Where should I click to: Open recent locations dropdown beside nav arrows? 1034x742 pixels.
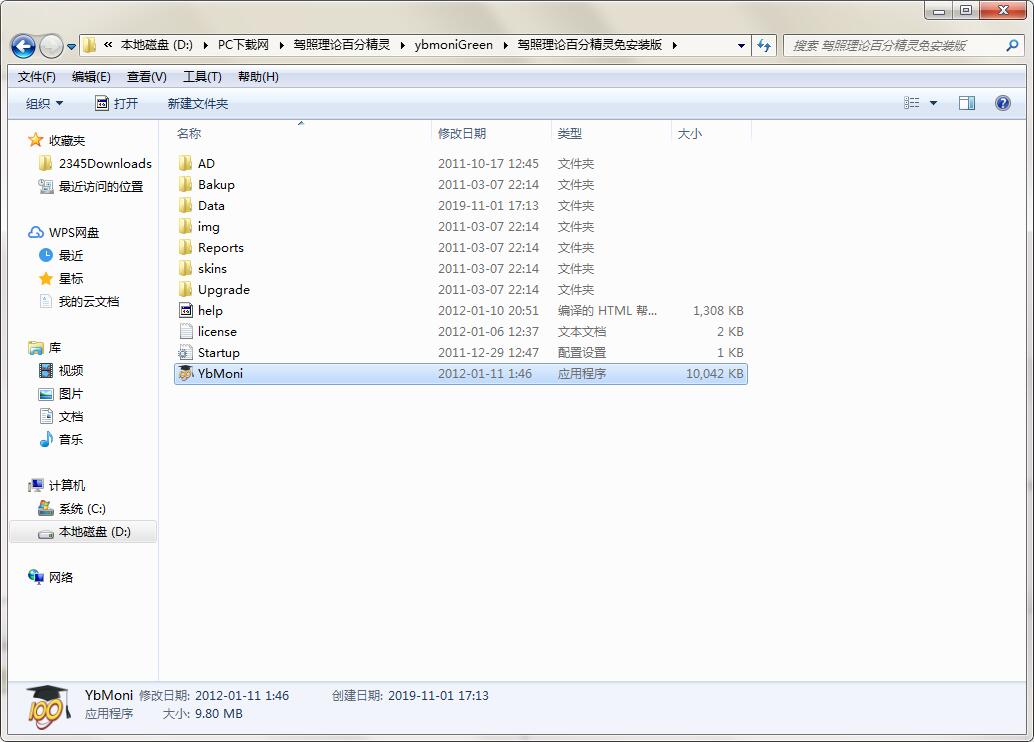coord(71,47)
